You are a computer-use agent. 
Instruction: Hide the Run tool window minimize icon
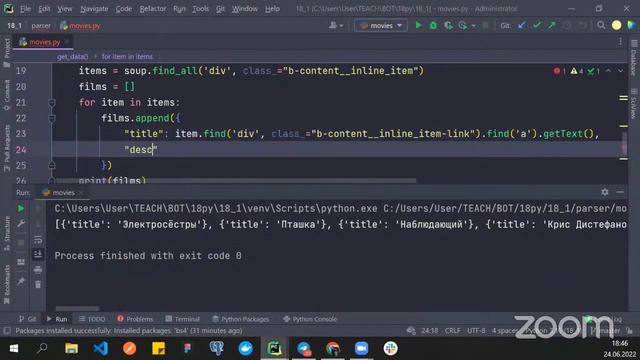tap(620, 192)
